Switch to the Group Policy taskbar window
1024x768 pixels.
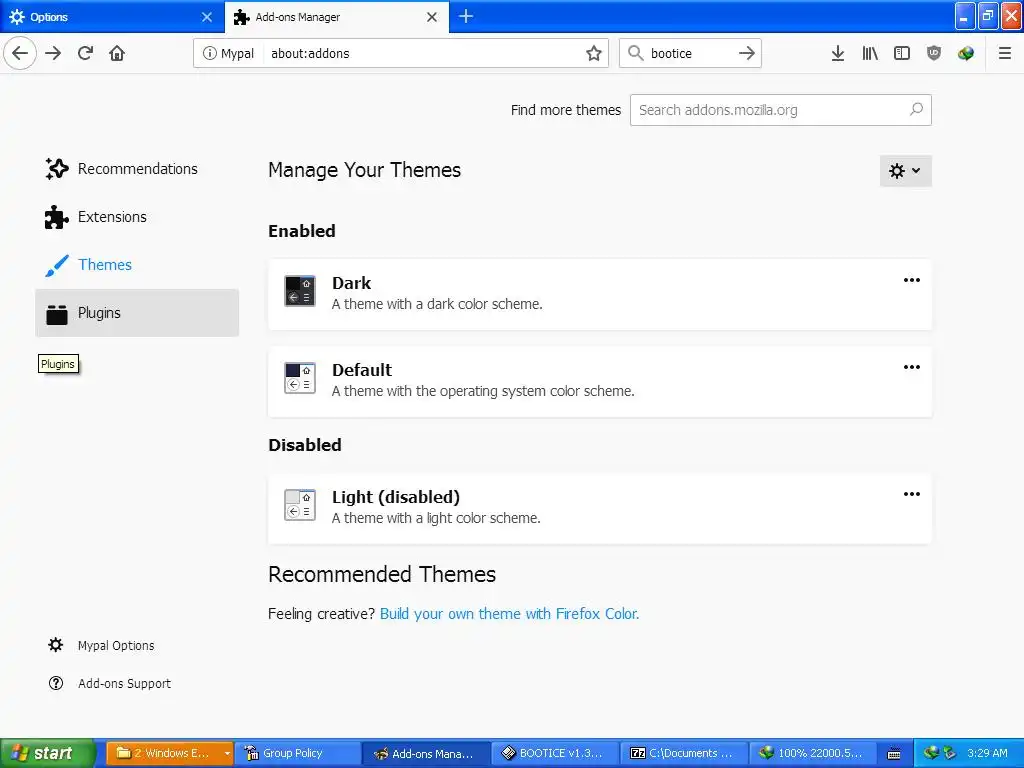[x=296, y=753]
